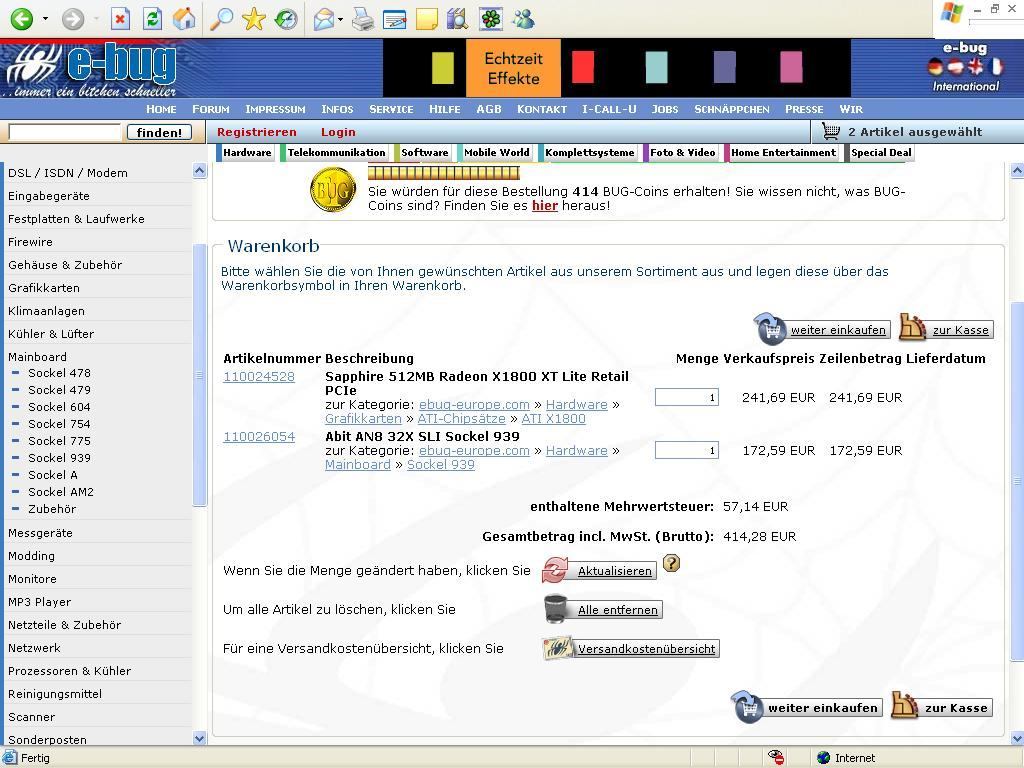Open KONTAKT in the top navigation
The height and width of the screenshot is (768, 1024).
541,109
